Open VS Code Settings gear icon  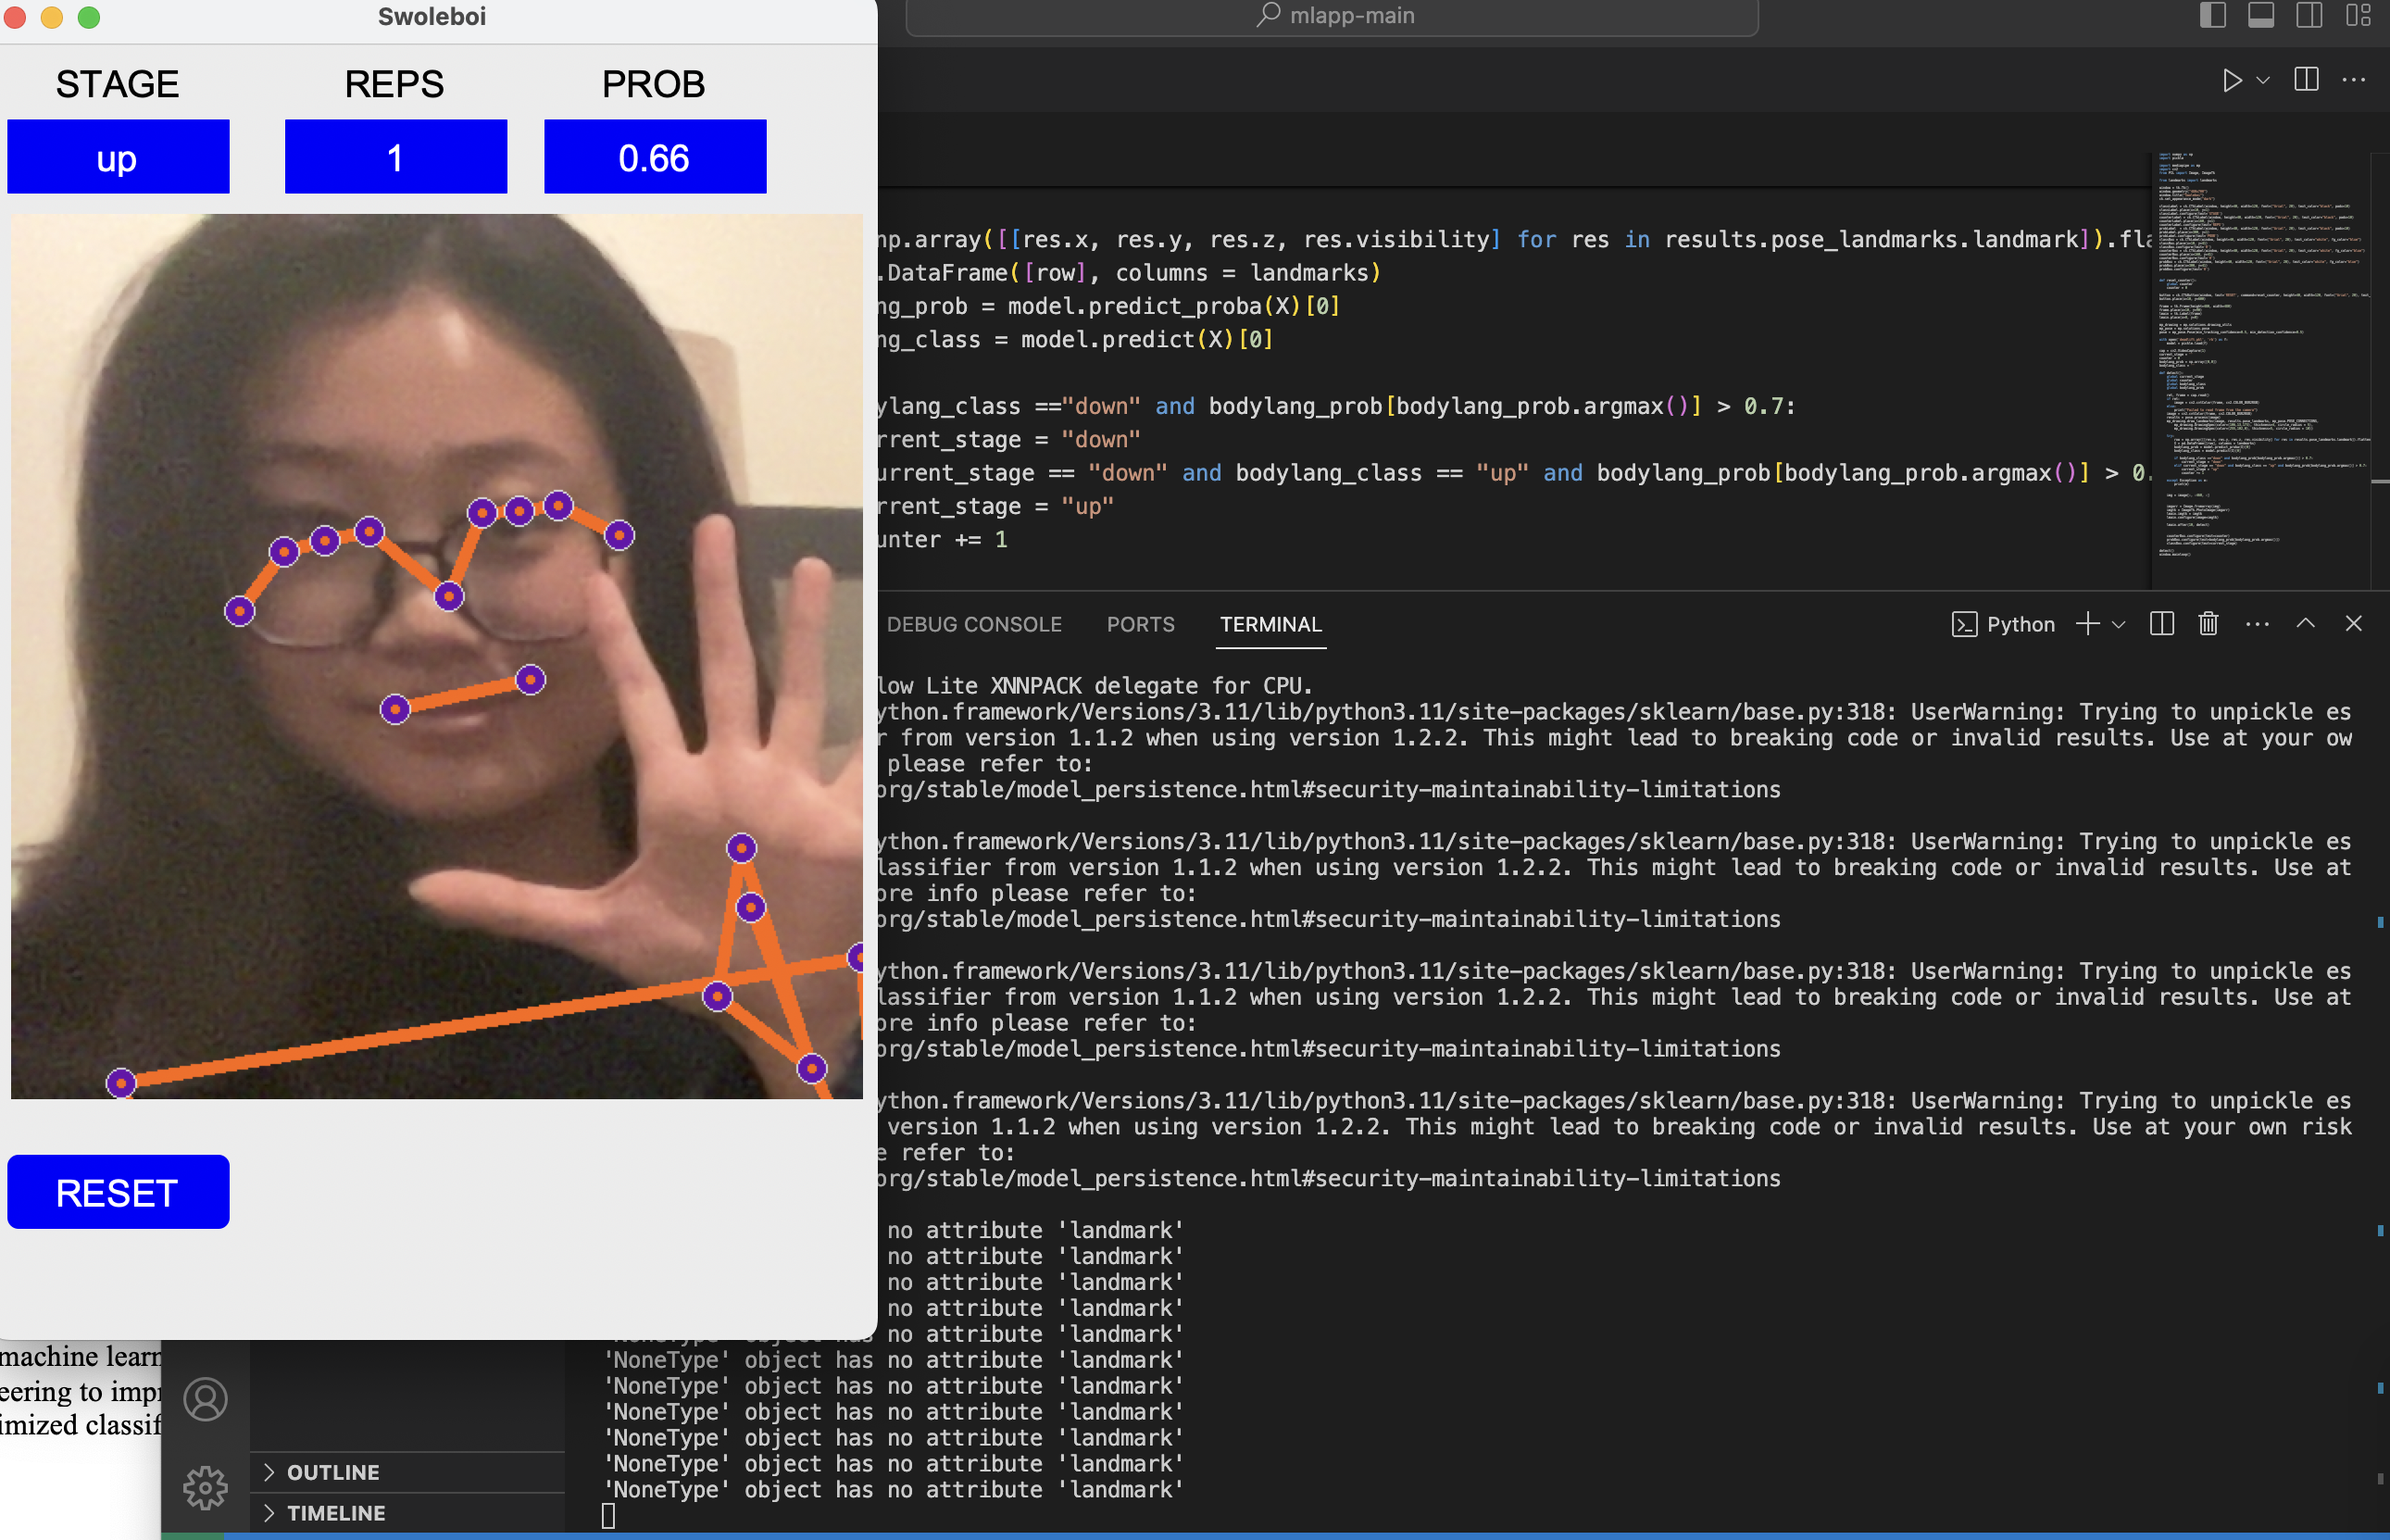205,1487
